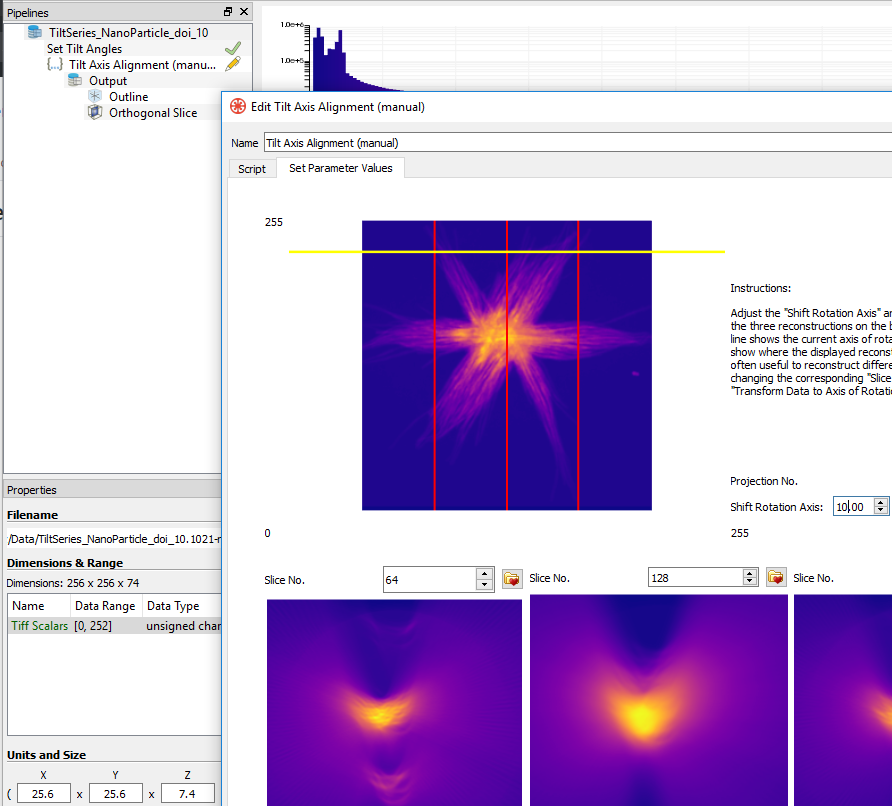Float the Pipelines panel with undock icon

pos(228,11)
